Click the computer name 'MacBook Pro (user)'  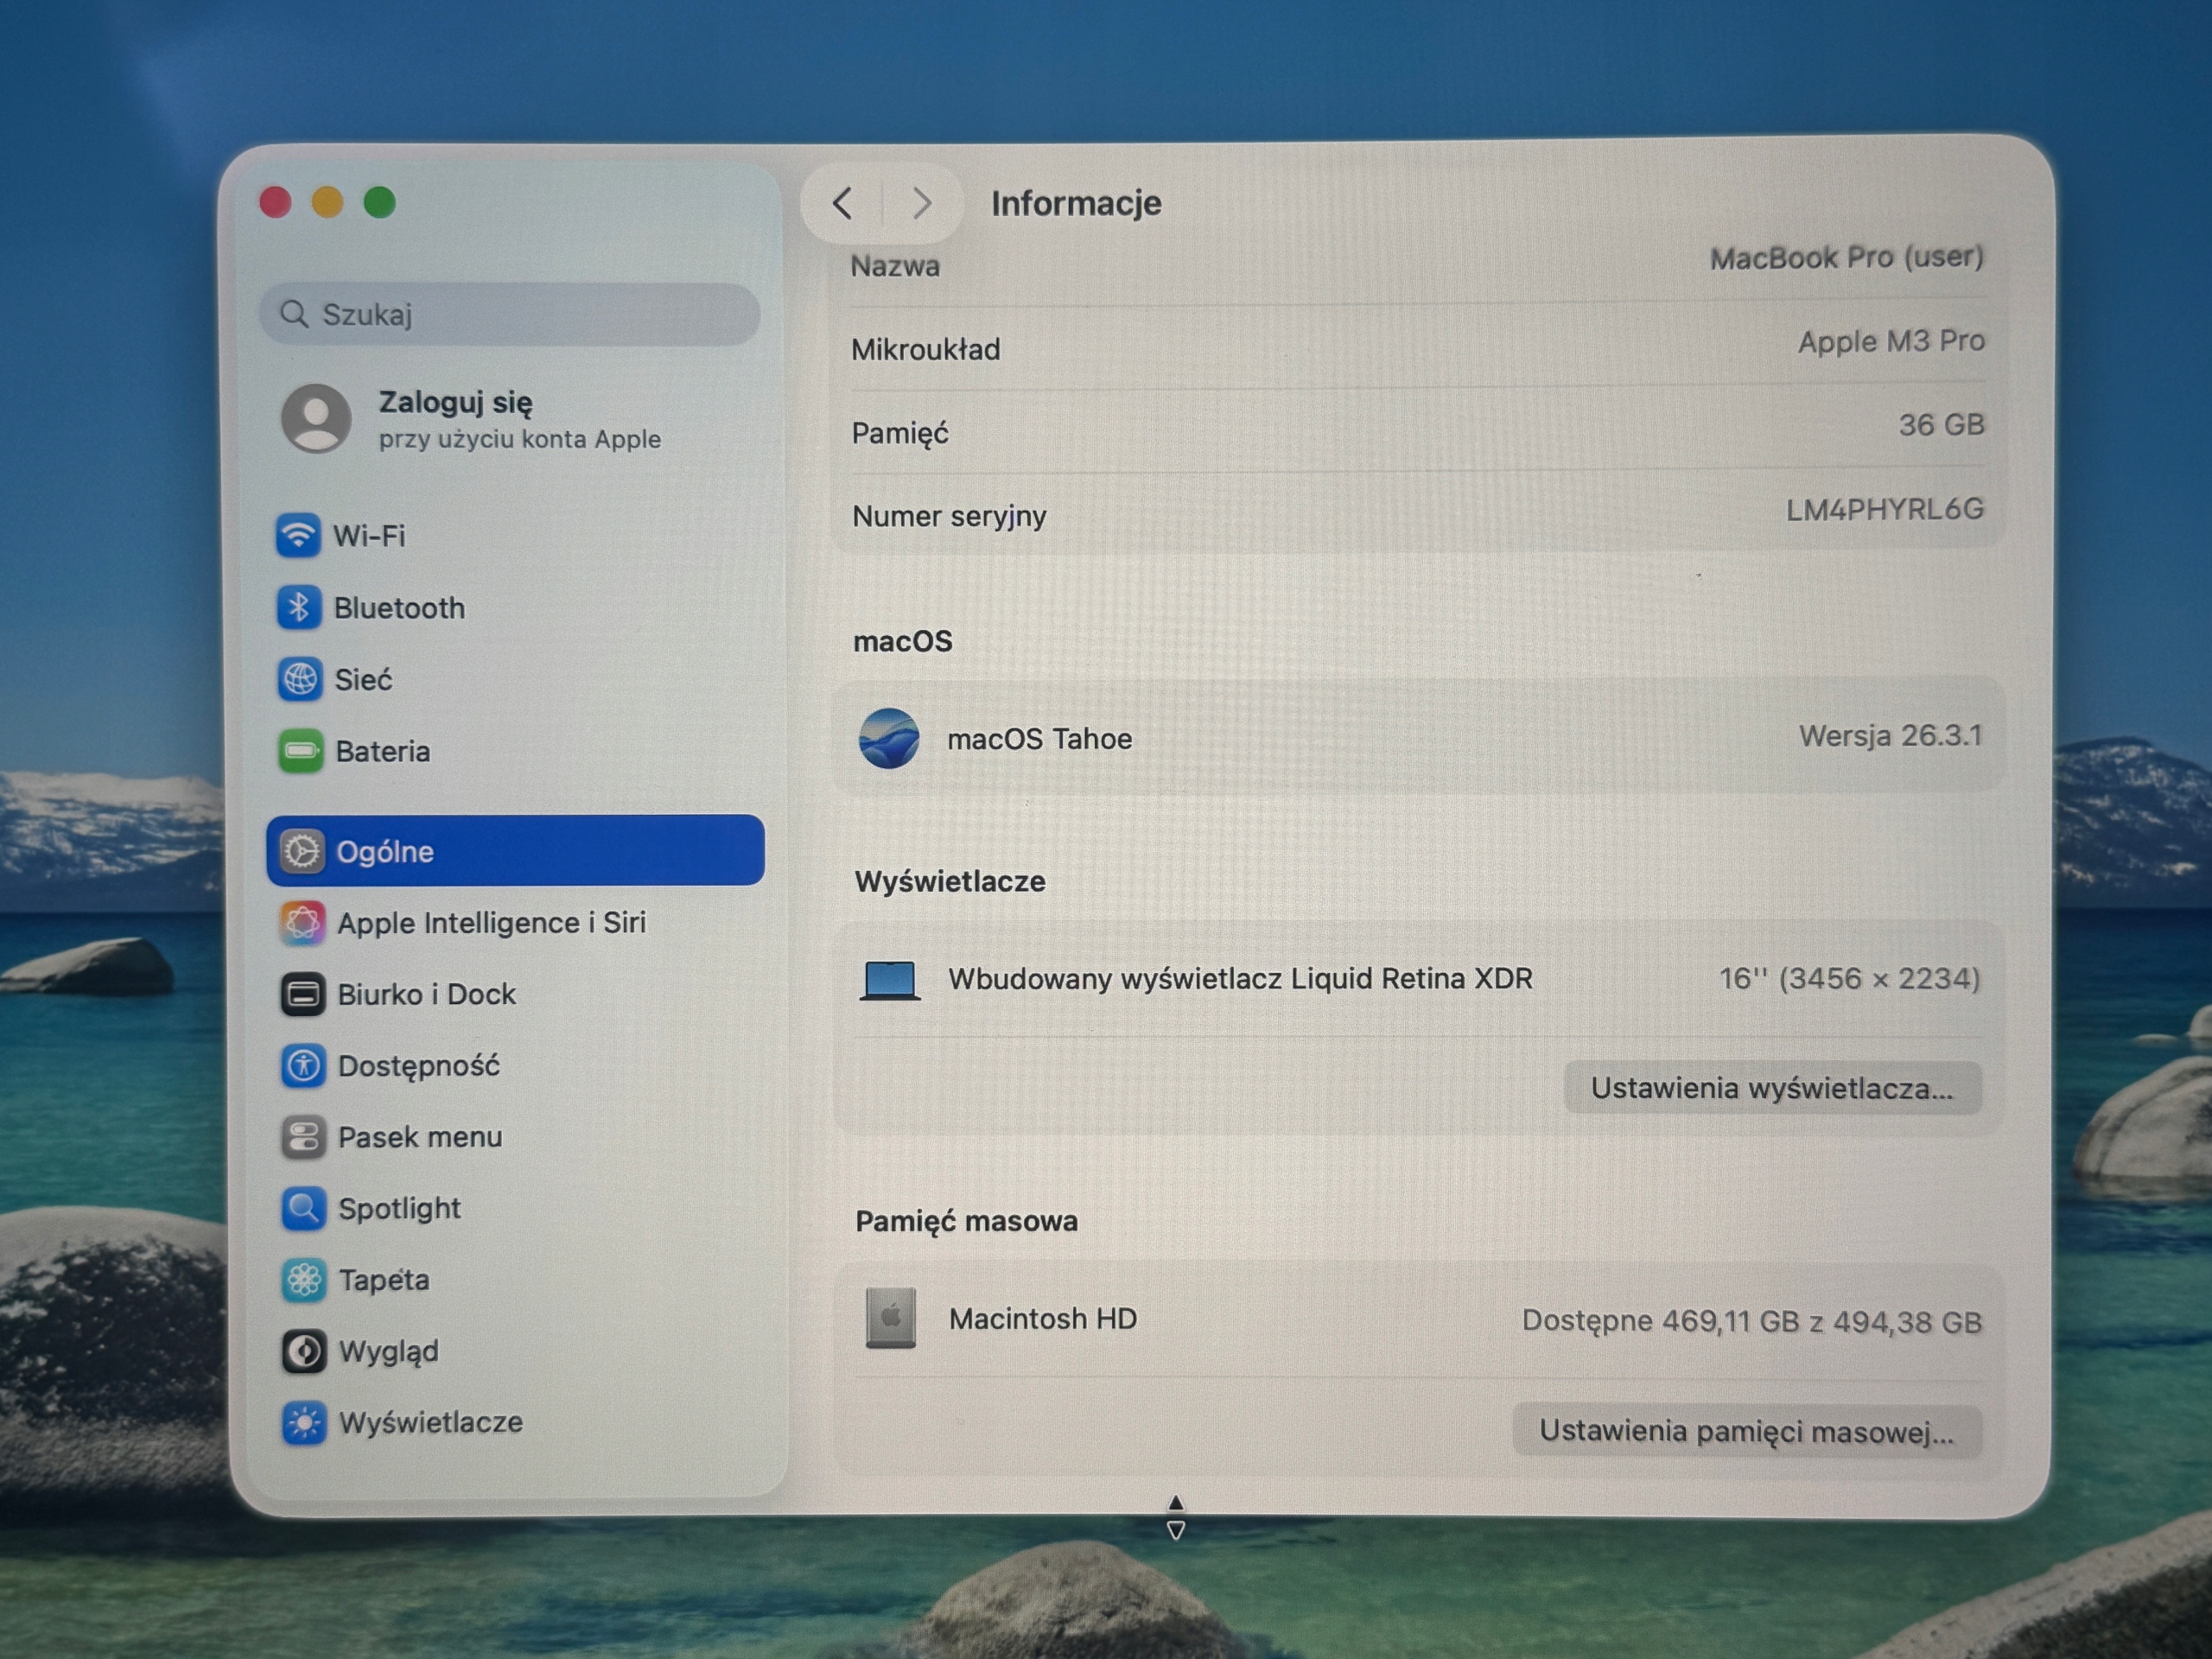pyautogui.click(x=1846, y=257)
